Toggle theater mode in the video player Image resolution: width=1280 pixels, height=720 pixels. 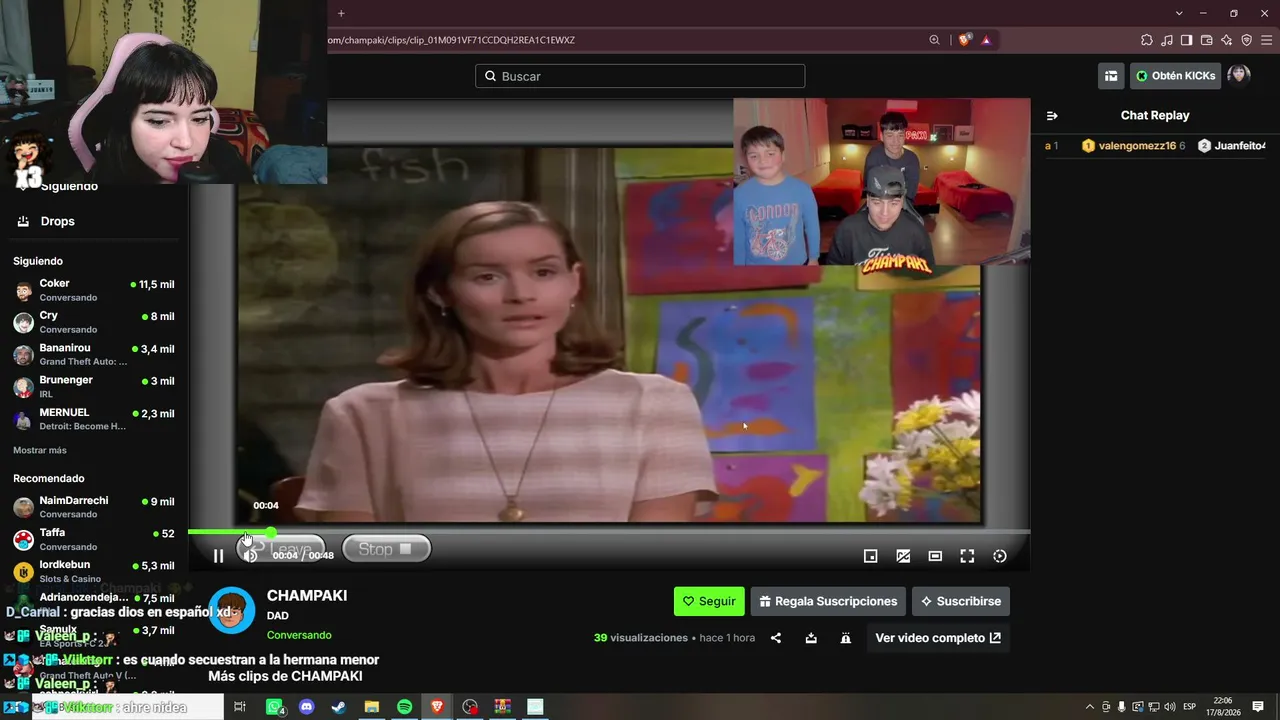click(935, 556)
